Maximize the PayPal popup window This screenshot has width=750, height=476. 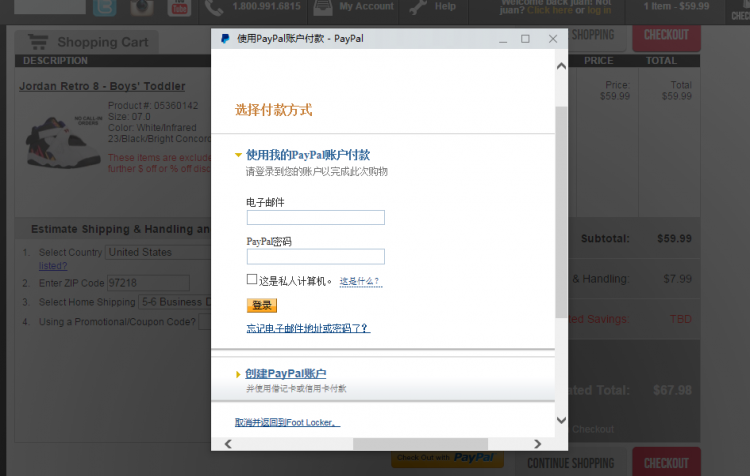tap(525, 39)
